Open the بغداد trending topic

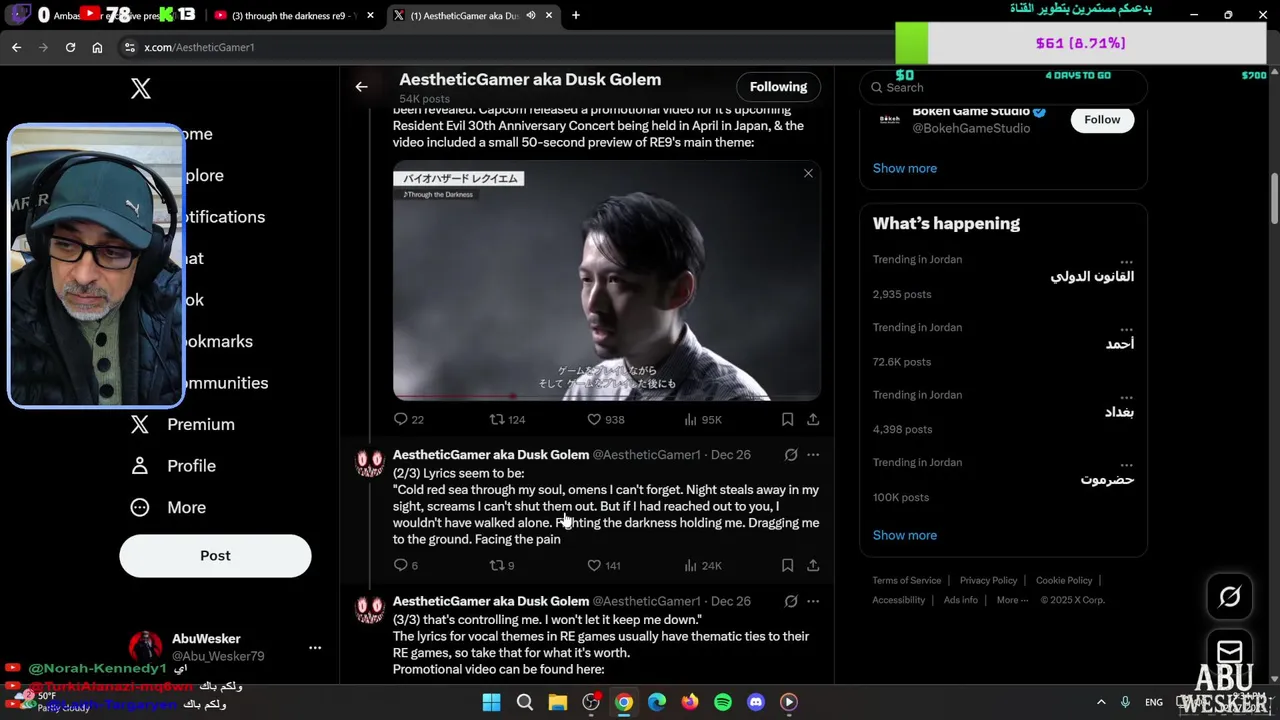click(1003, 411)
